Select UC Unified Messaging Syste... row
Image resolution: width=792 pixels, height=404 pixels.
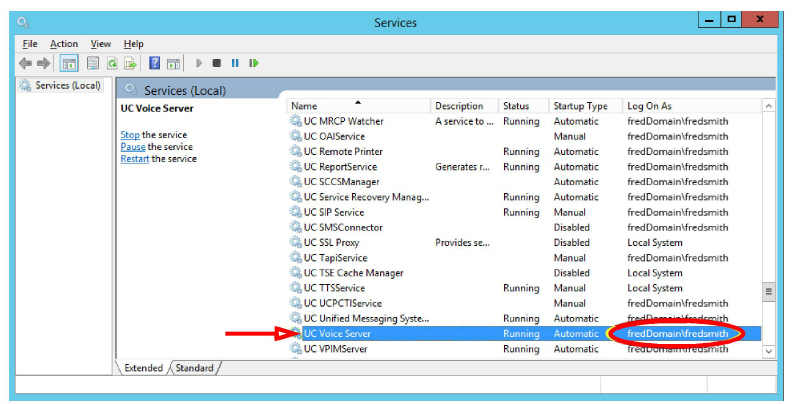[524, 318]
